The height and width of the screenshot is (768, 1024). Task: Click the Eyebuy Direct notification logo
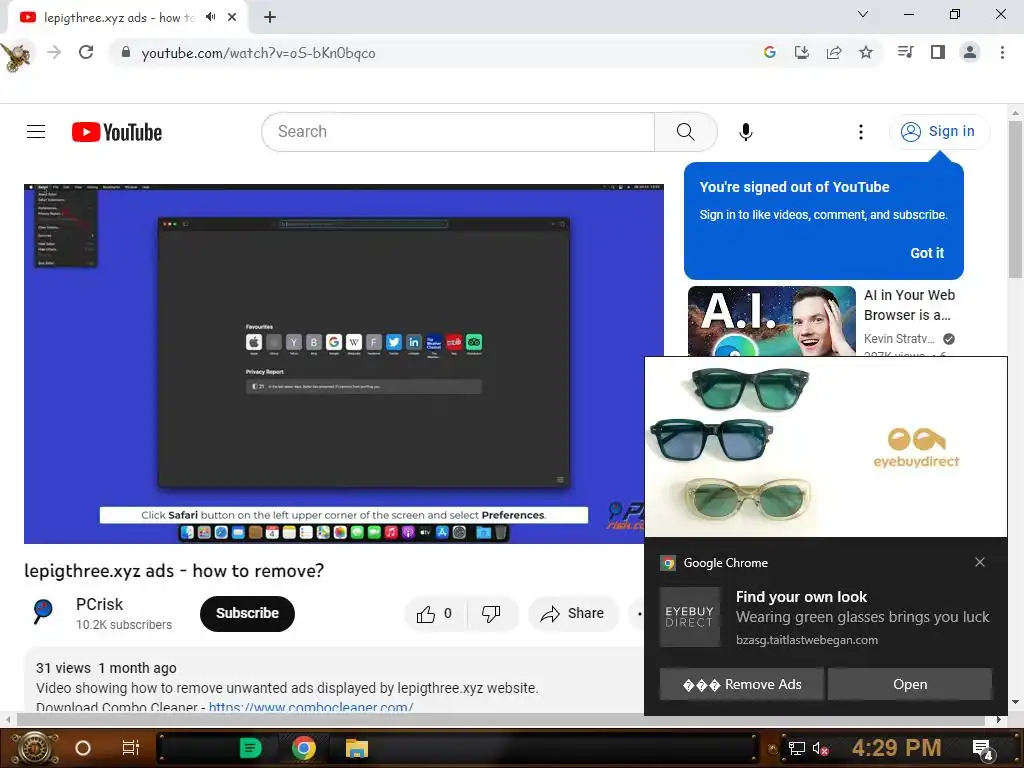coord(690,617)
